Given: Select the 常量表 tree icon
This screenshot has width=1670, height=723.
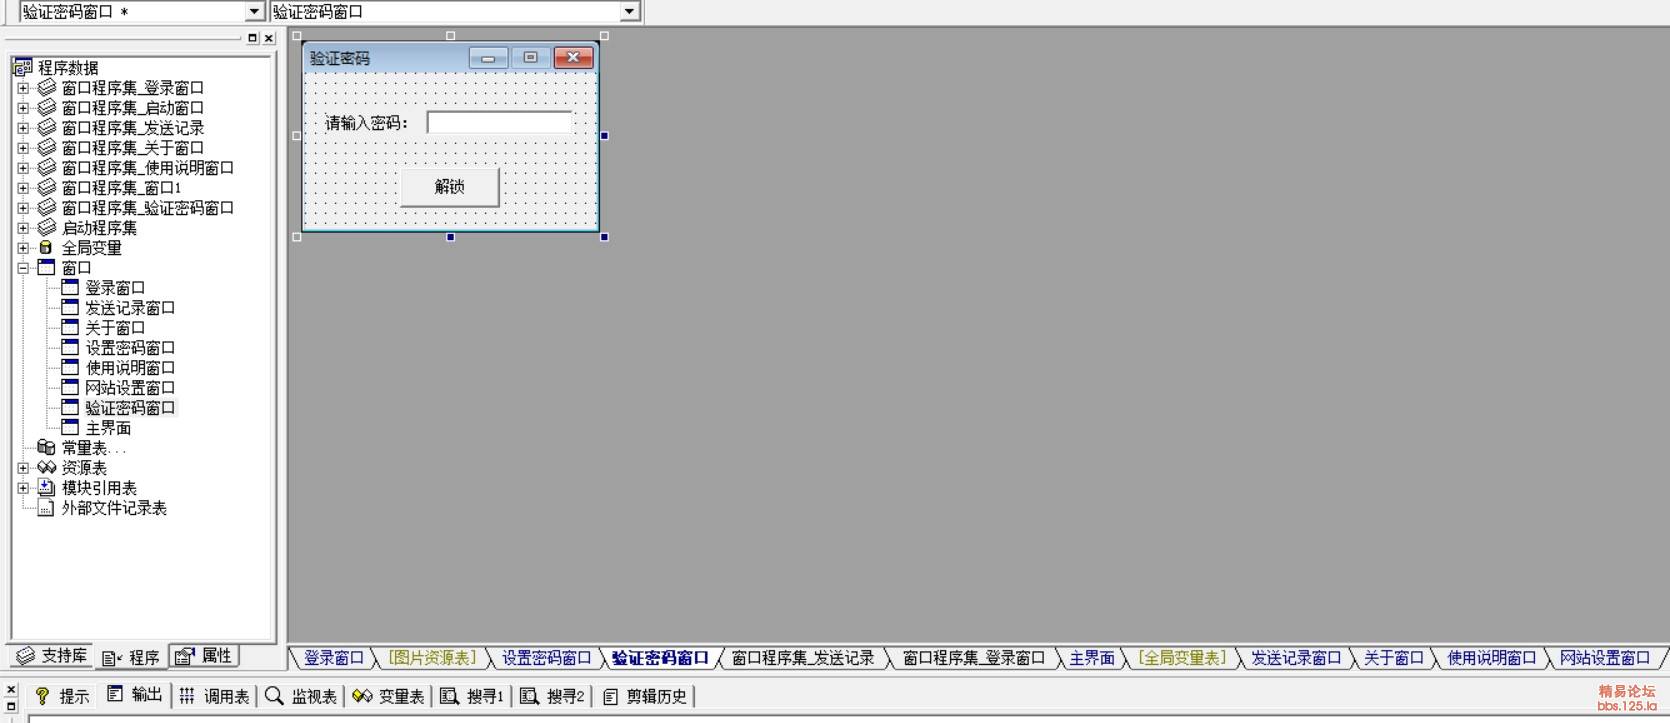Looking at the screenshot, I should click(x=46, y=448).
